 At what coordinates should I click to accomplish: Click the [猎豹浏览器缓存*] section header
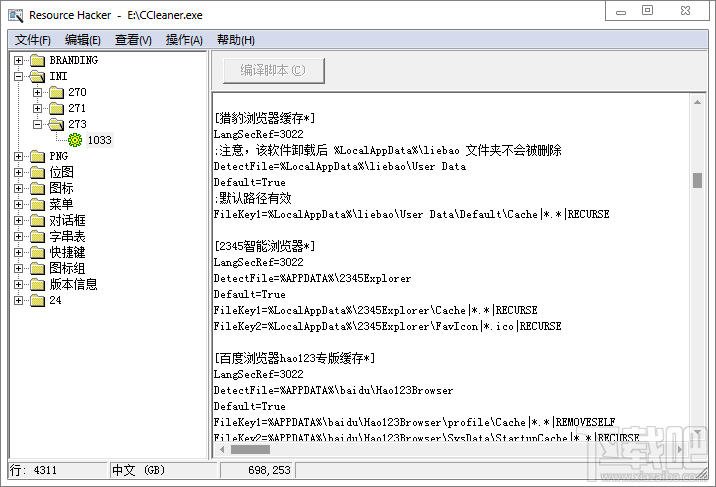point(264,118)
